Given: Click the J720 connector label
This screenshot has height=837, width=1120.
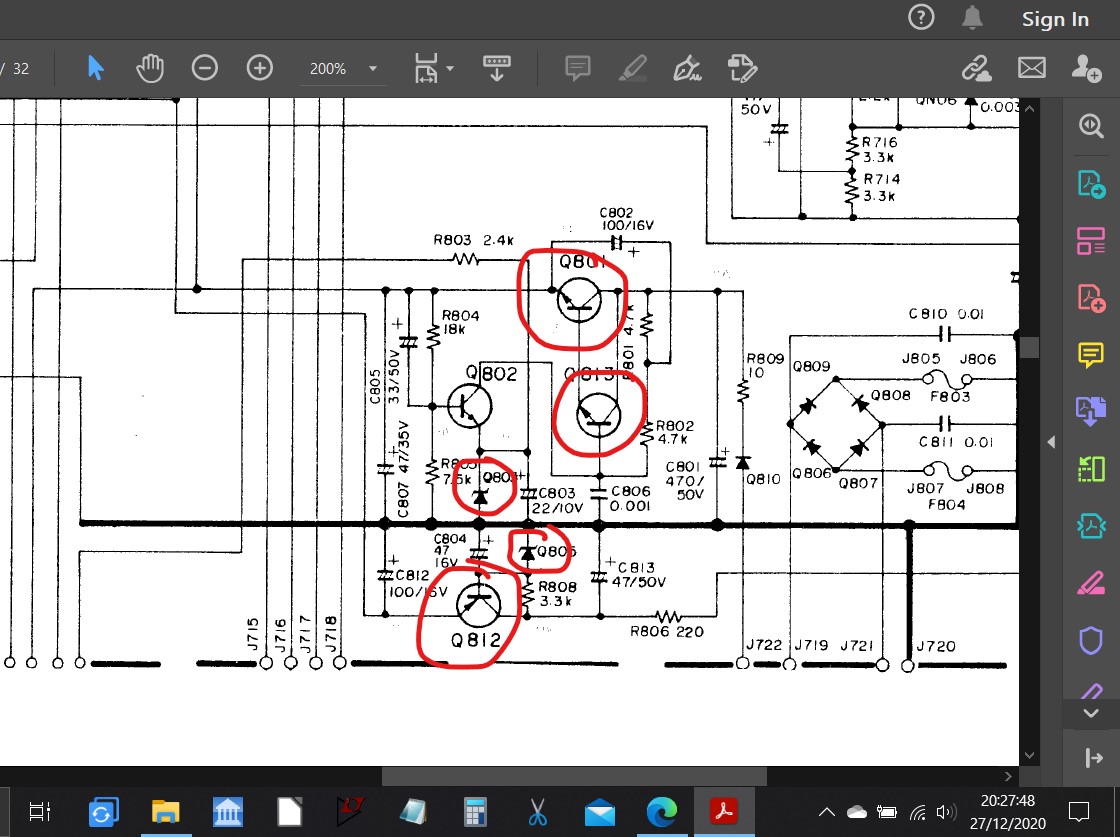Looking at the screenshot, I should pos(936,646).
